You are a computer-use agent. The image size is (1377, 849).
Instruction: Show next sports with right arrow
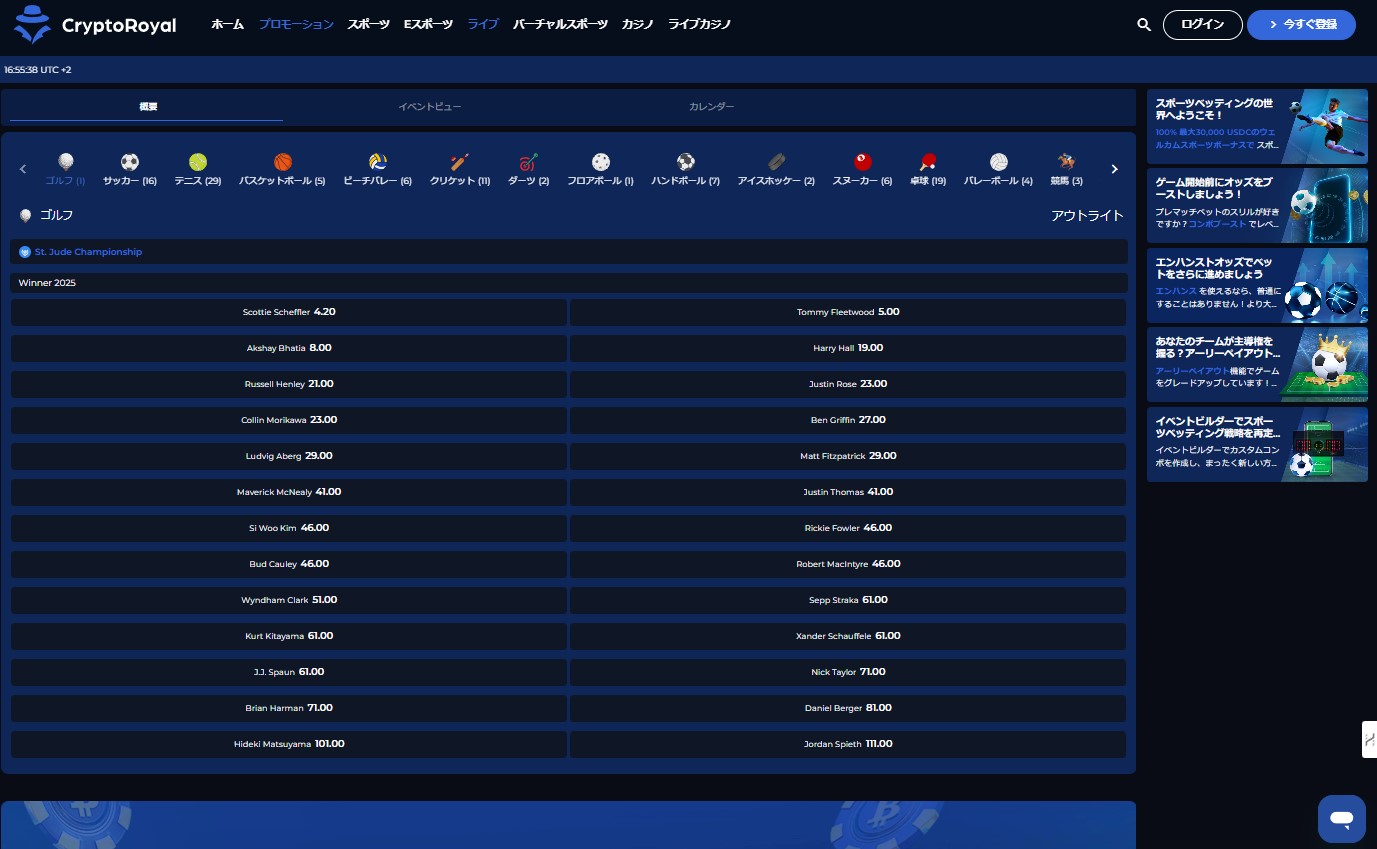point(1115,169)
